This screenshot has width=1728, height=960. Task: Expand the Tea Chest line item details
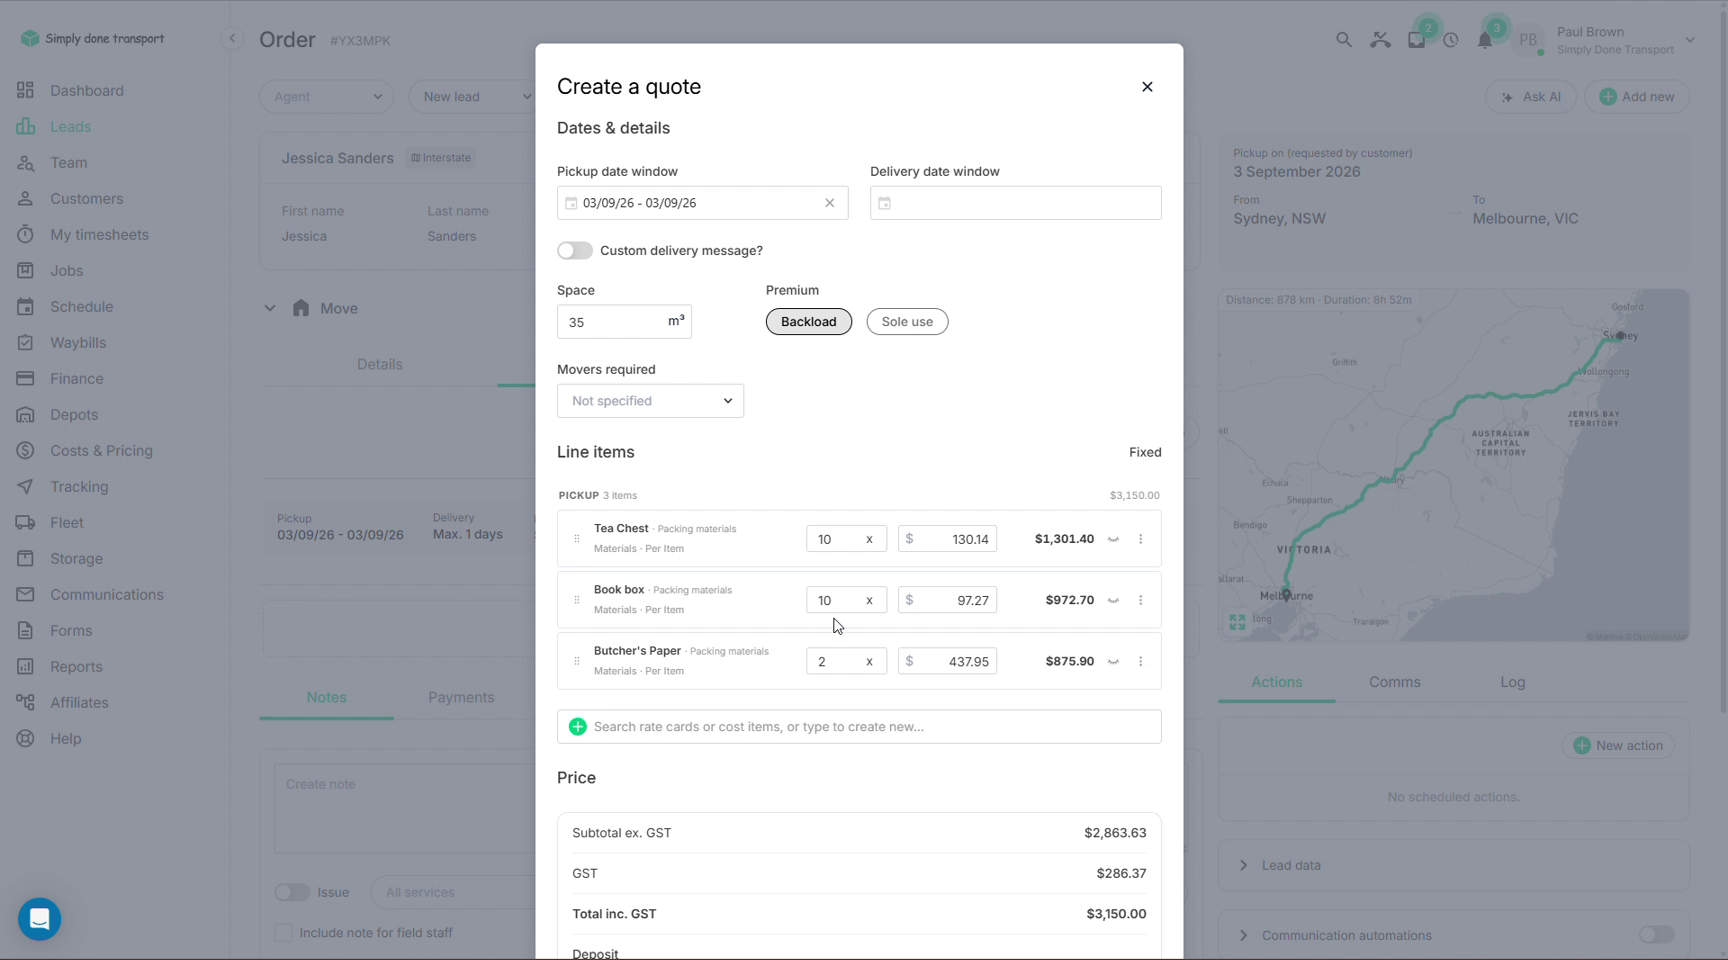click(x=1113, y=539)
